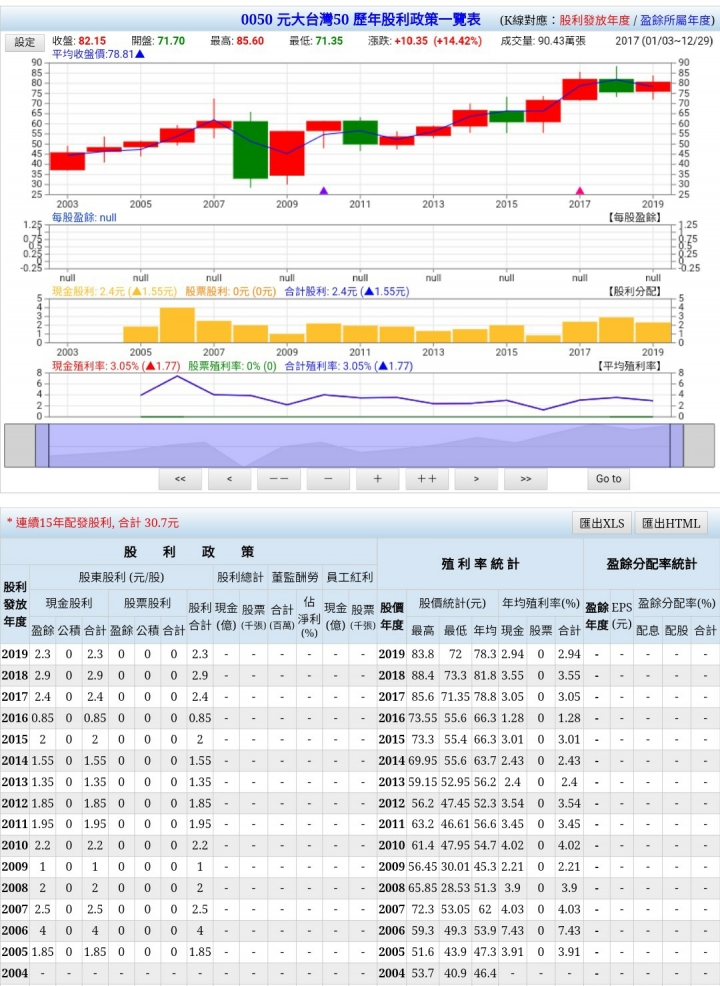The image size is (720, 986).
Task: Click the EPS (元) column header
Action: 622,616
